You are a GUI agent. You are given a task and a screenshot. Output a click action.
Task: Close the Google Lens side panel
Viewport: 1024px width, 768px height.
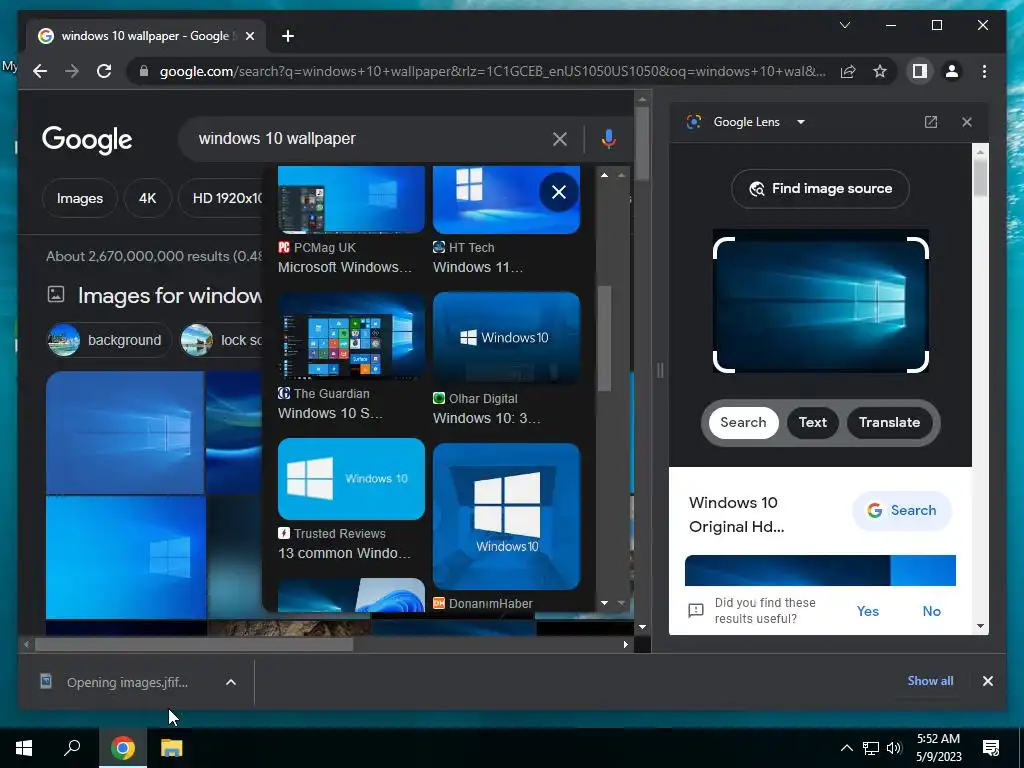[x=967, y=122]
